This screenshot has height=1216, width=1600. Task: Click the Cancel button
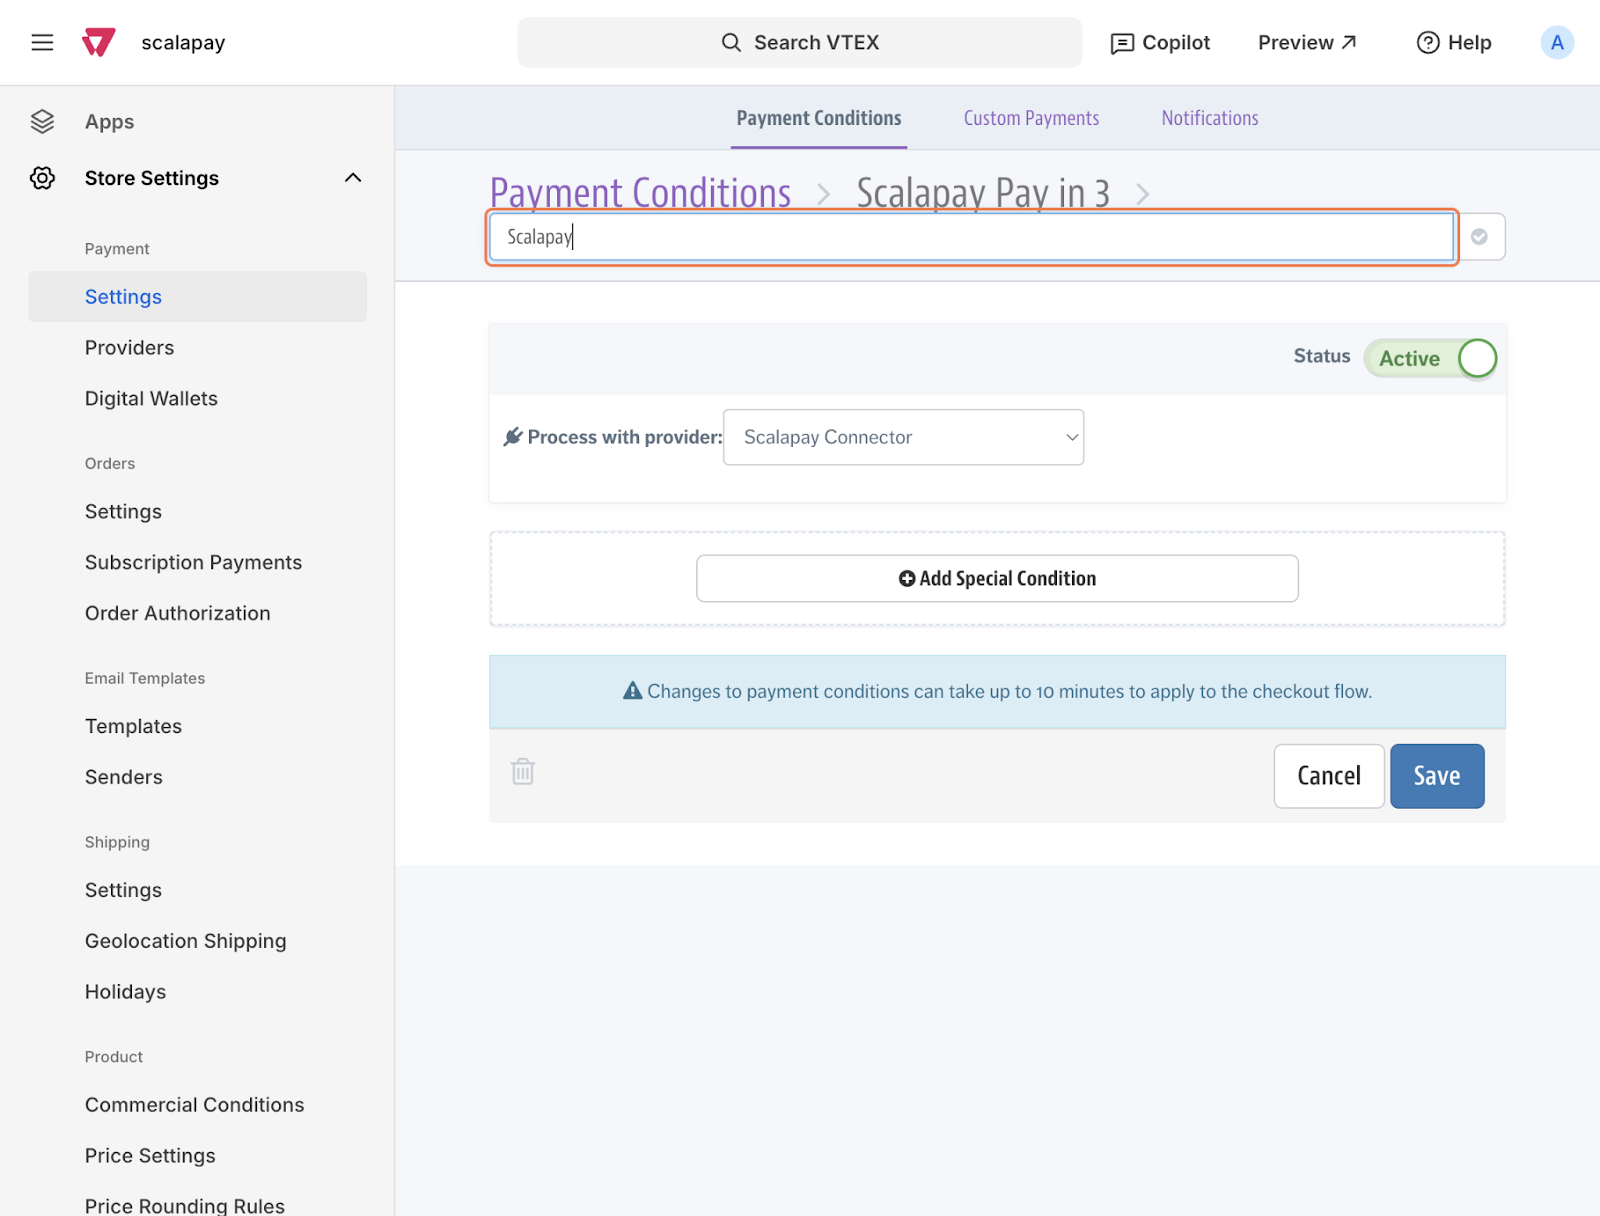click(1329, 776)
